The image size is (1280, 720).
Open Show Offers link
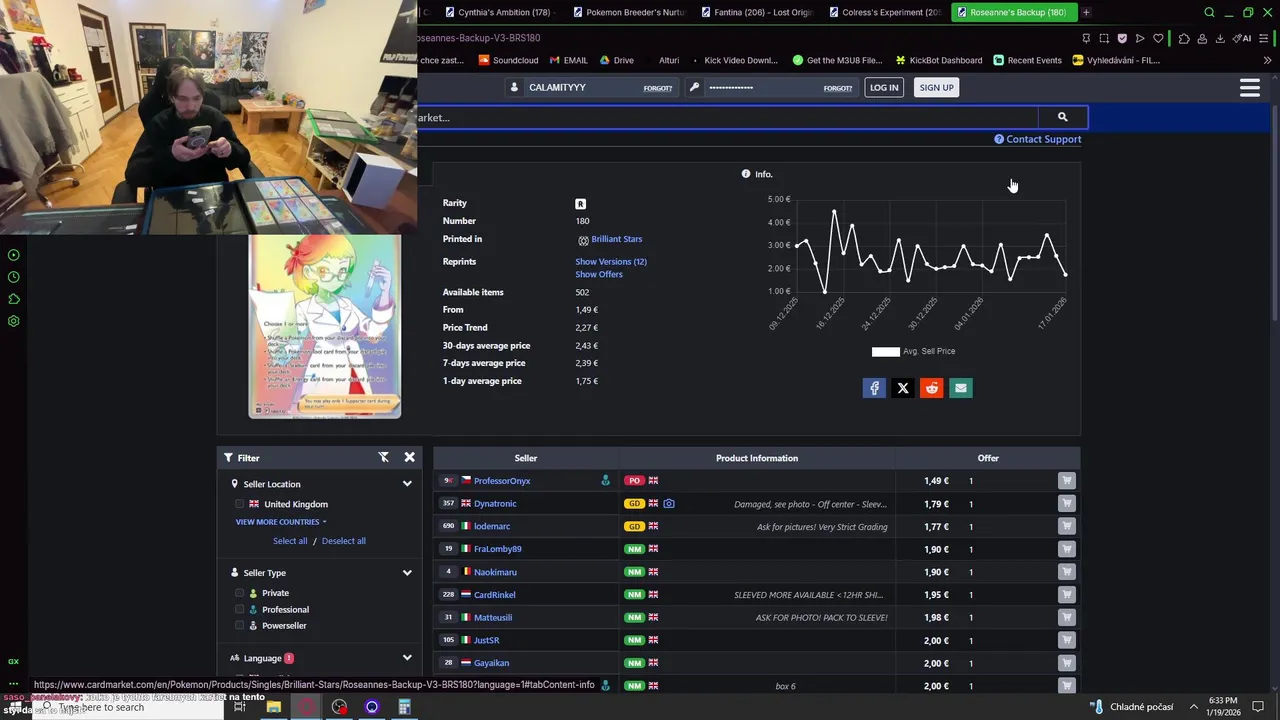(599, 274)
